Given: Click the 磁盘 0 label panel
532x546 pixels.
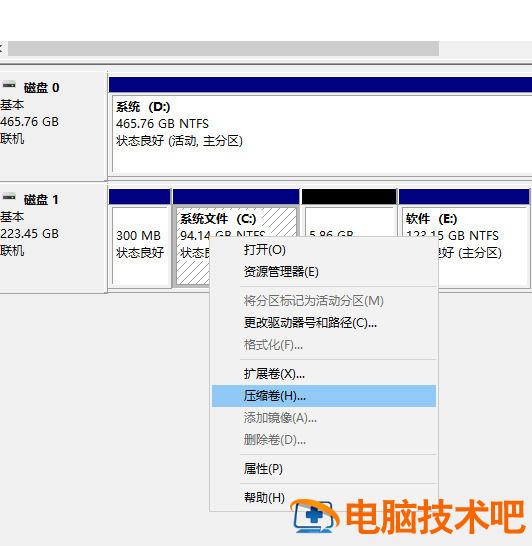Looking at the screenshot, I should pyautogui.click(x=53, y=125).
